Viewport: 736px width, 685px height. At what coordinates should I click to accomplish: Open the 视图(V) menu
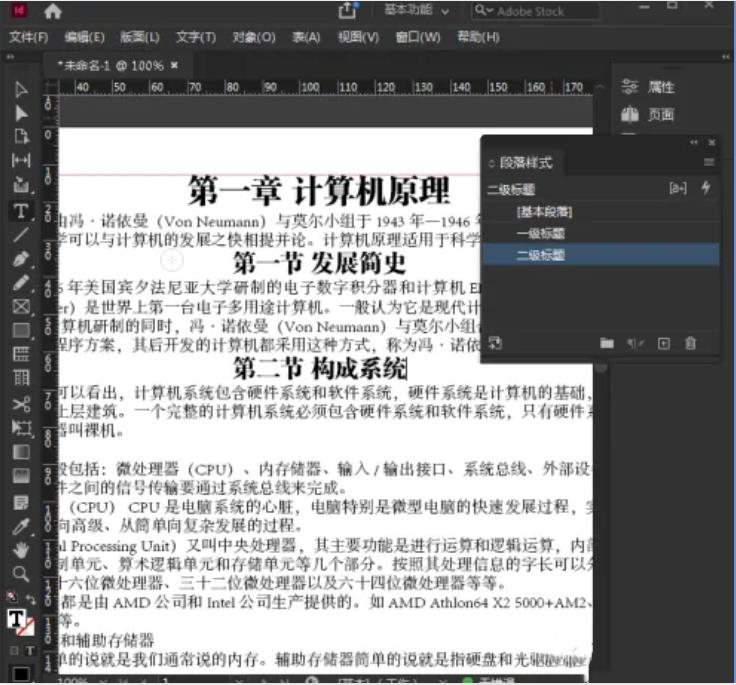pyautogui.click(x=357, y=37)
